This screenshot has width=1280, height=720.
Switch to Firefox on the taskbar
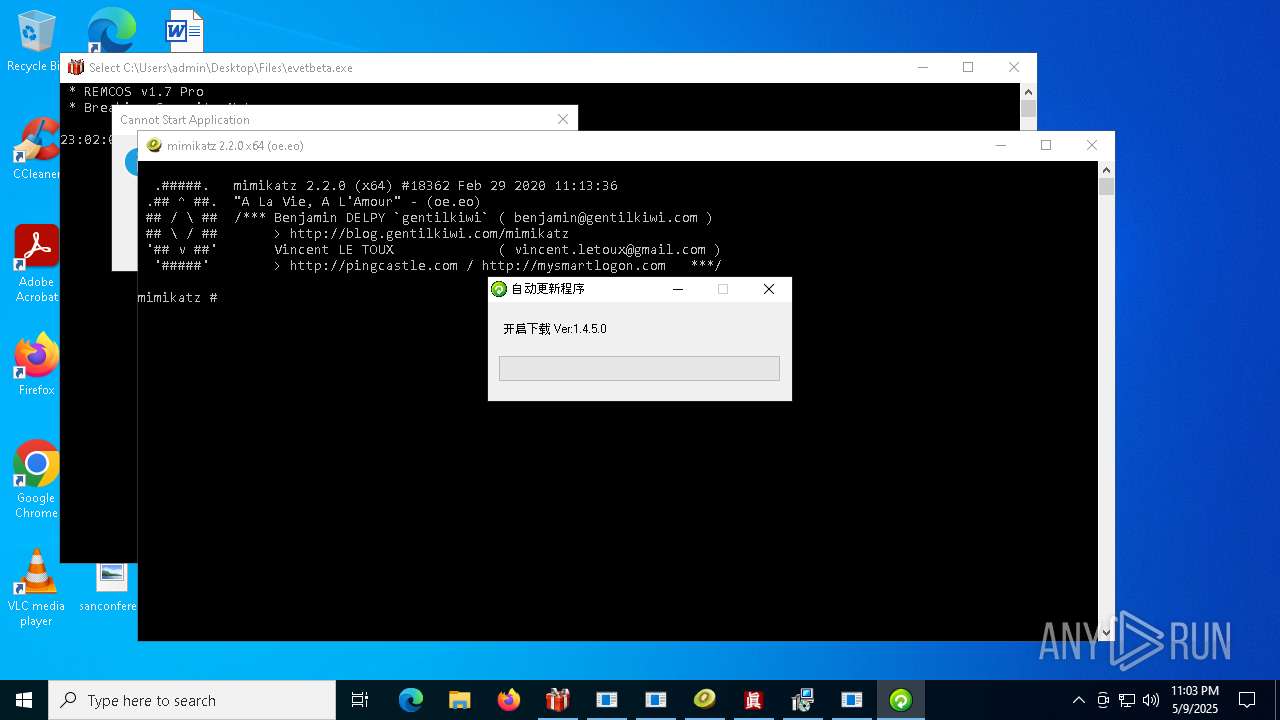point(508,700)
